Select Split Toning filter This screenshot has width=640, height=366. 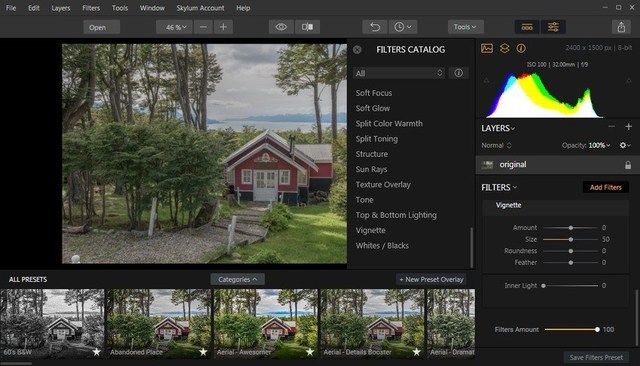[376, 139]
